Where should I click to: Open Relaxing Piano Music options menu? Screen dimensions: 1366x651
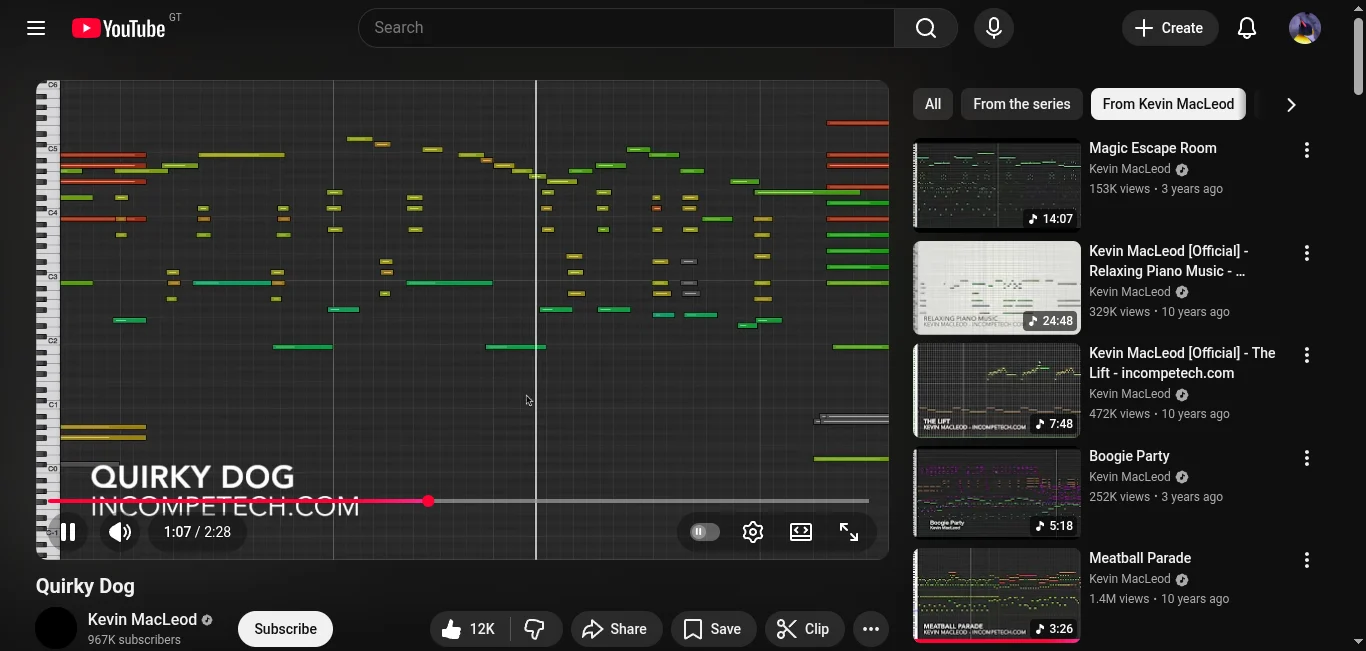pyautogui.click(x=1307, y=253)
